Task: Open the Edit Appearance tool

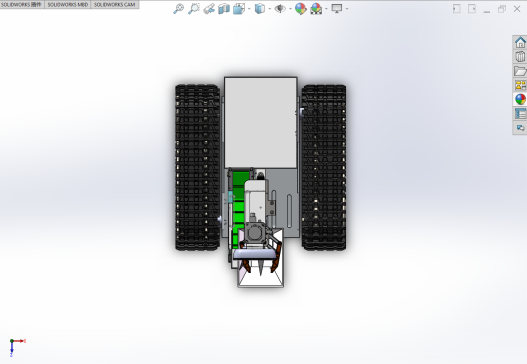Action: coord(300,9)
